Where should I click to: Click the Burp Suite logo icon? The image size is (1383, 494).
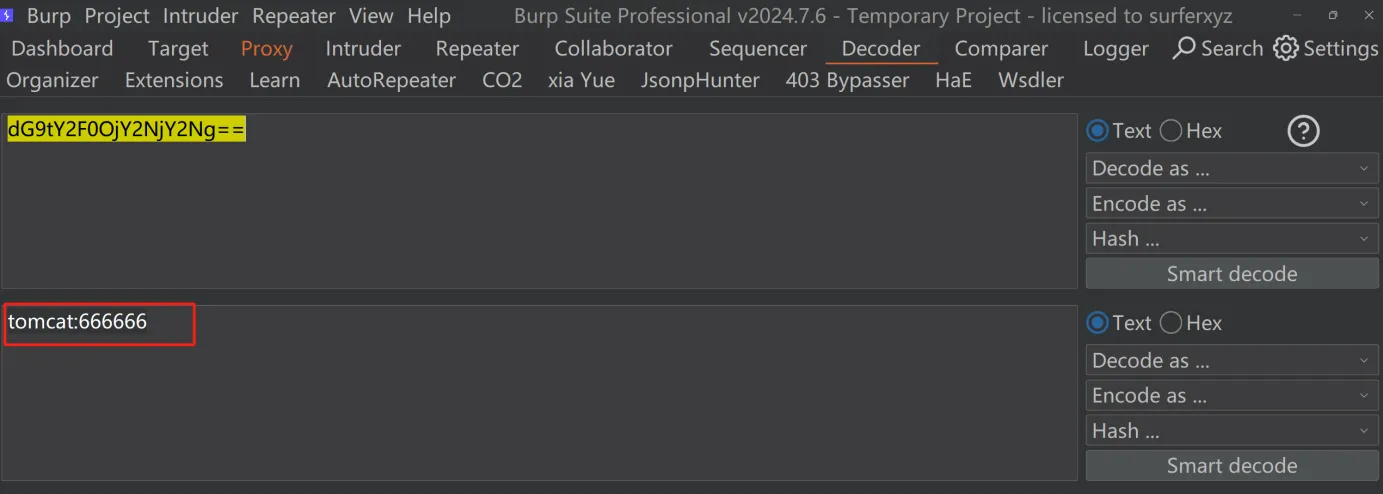click(8, 16)
